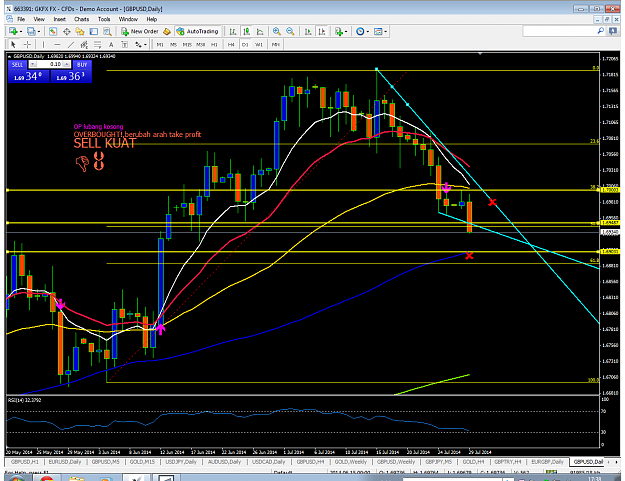
Task: Click the trade volume 0.10 field
Action: click(x=49, y=65)
